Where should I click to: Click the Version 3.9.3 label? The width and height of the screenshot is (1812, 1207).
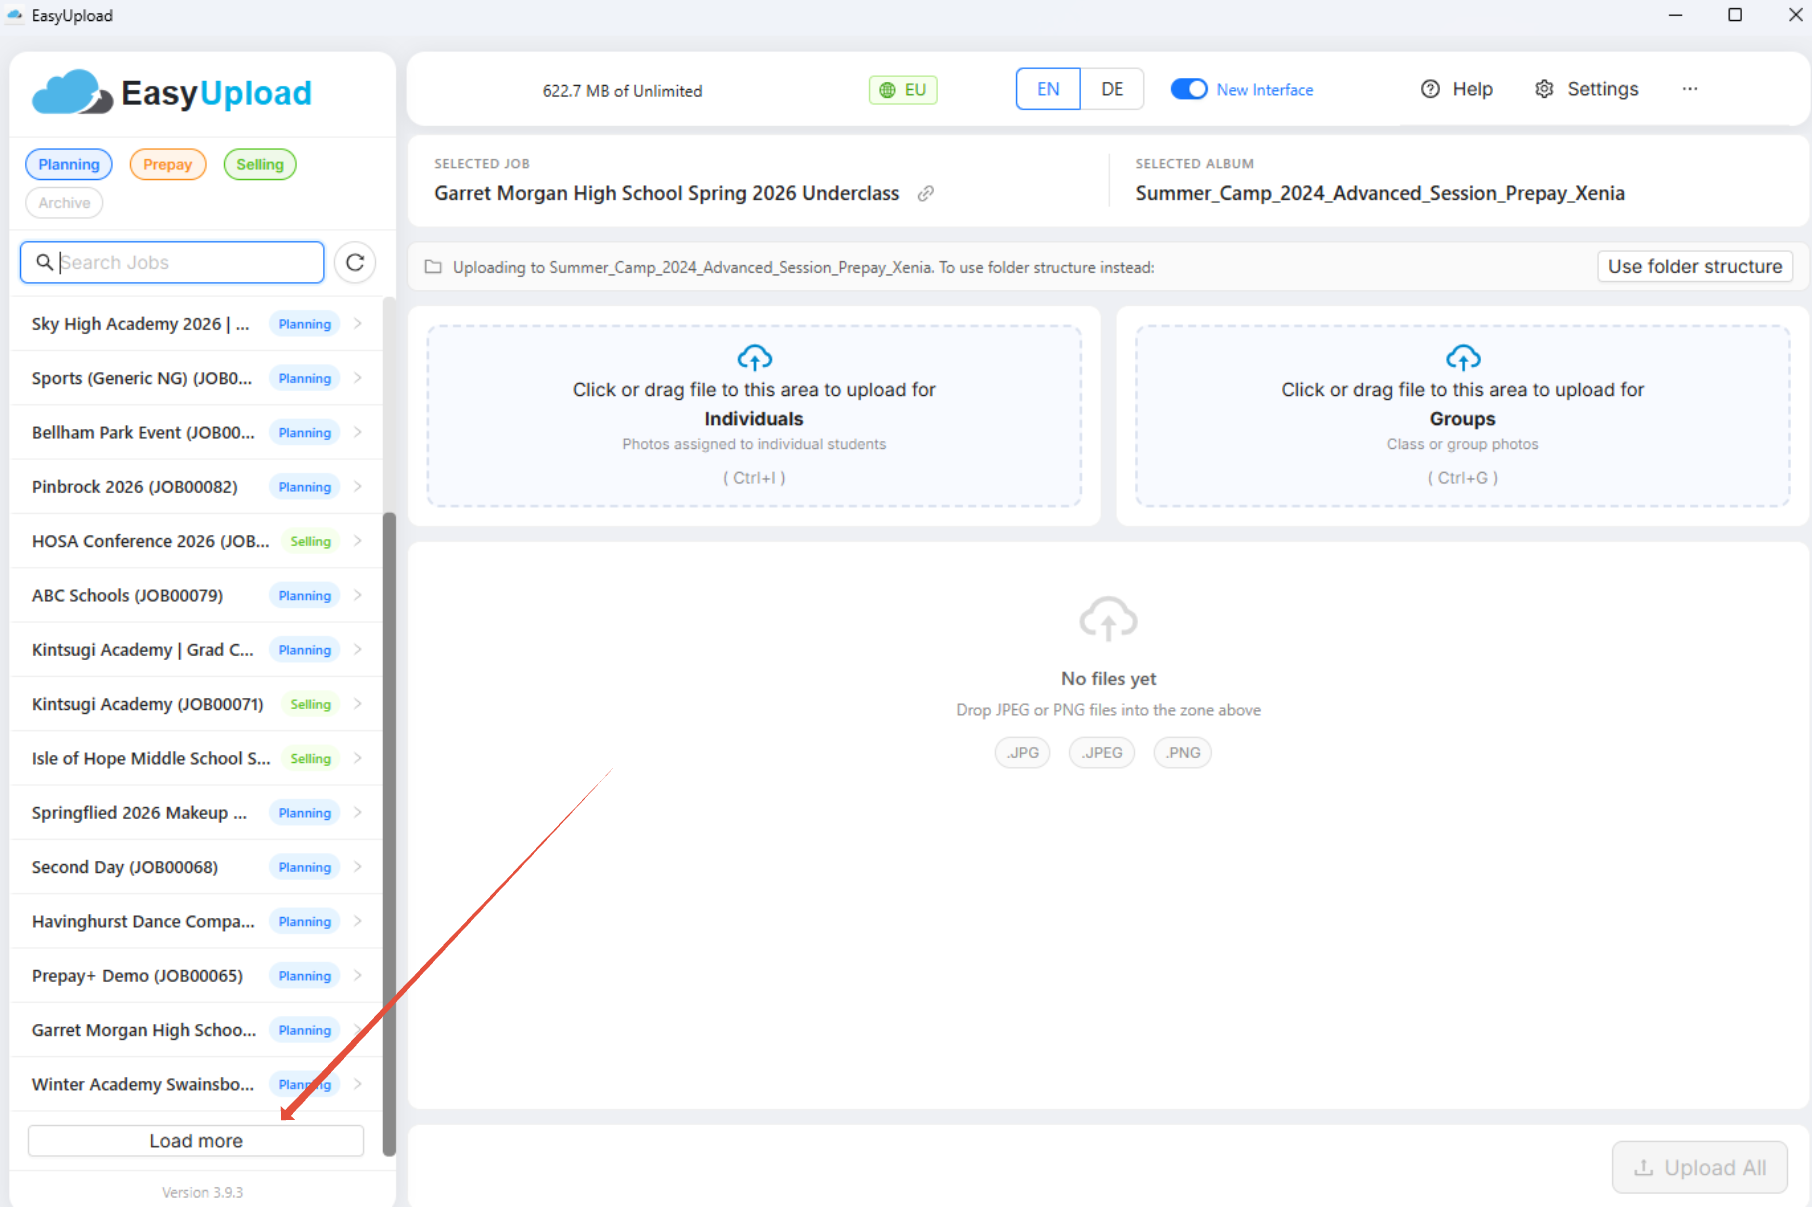202,1192
